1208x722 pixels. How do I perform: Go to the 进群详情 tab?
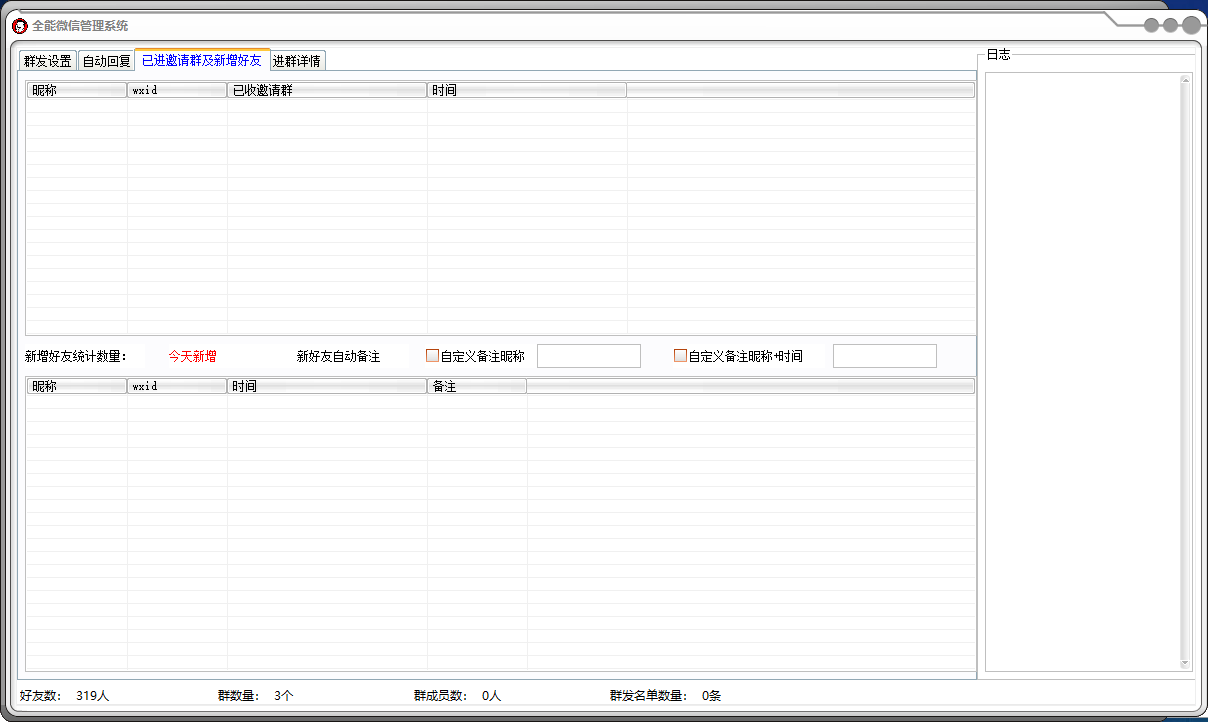click(297, 61)
